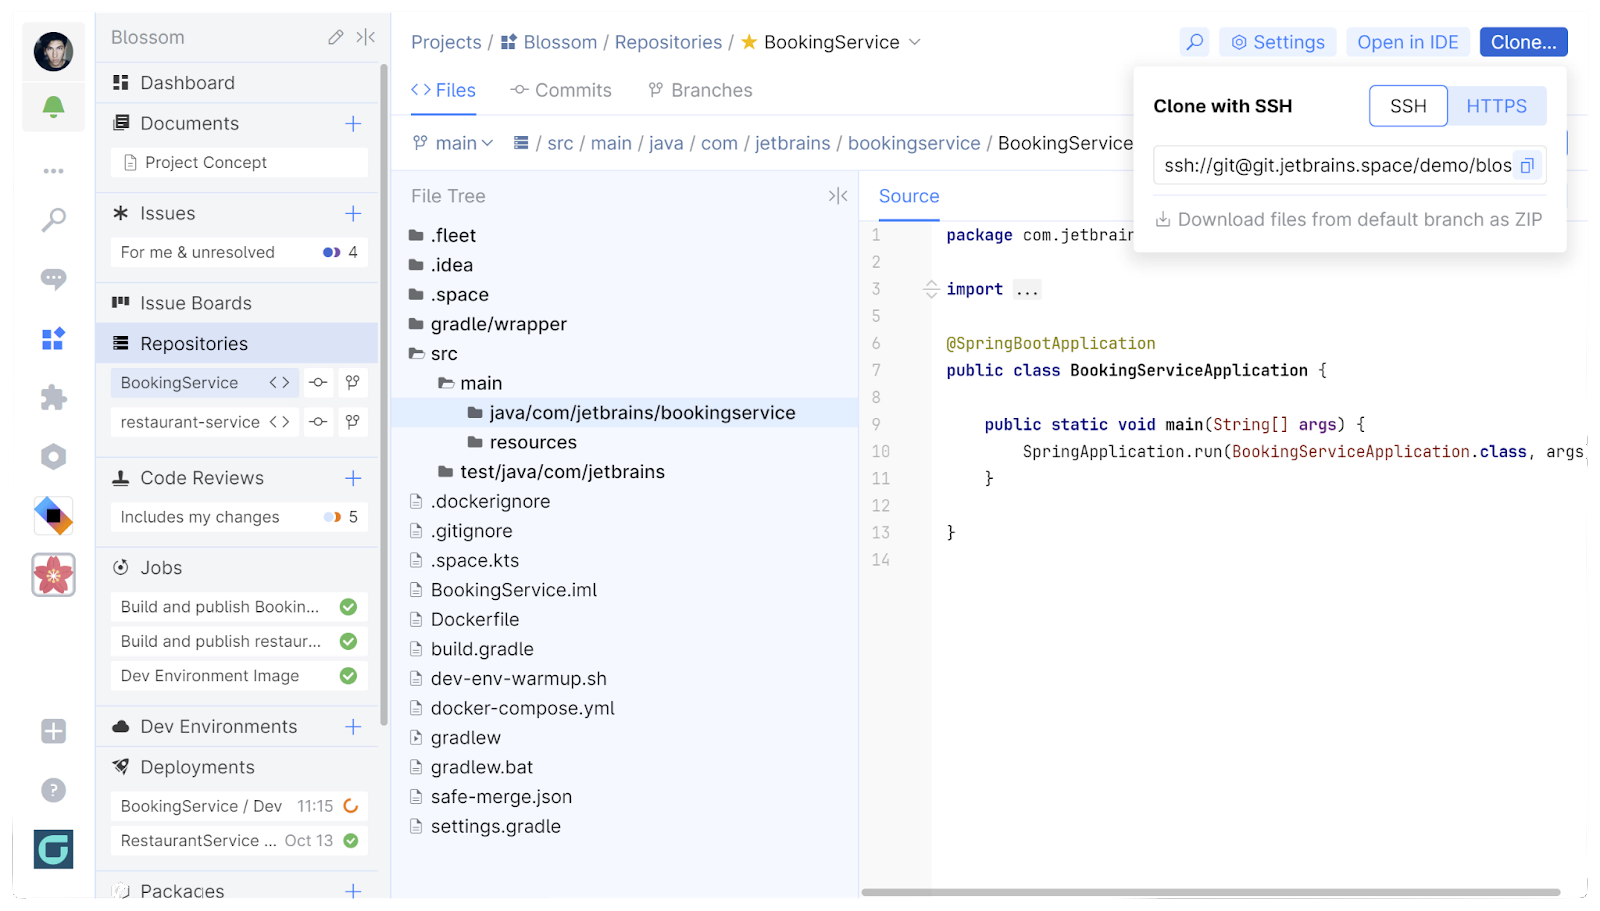Open 'Project Concept' document

coord(239,163)
